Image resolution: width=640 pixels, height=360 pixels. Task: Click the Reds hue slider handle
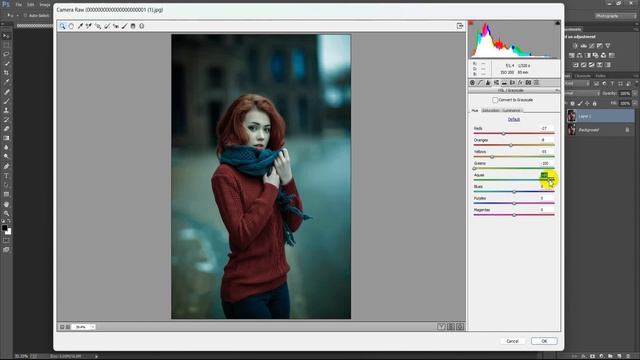[x=503, y=133]
